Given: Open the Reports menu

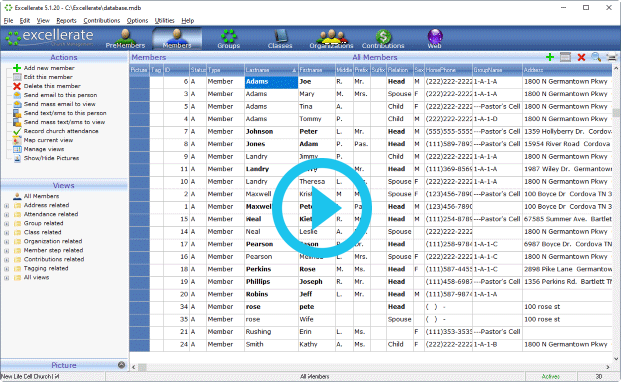Looking at the screenshot, I should click(66, 21).
